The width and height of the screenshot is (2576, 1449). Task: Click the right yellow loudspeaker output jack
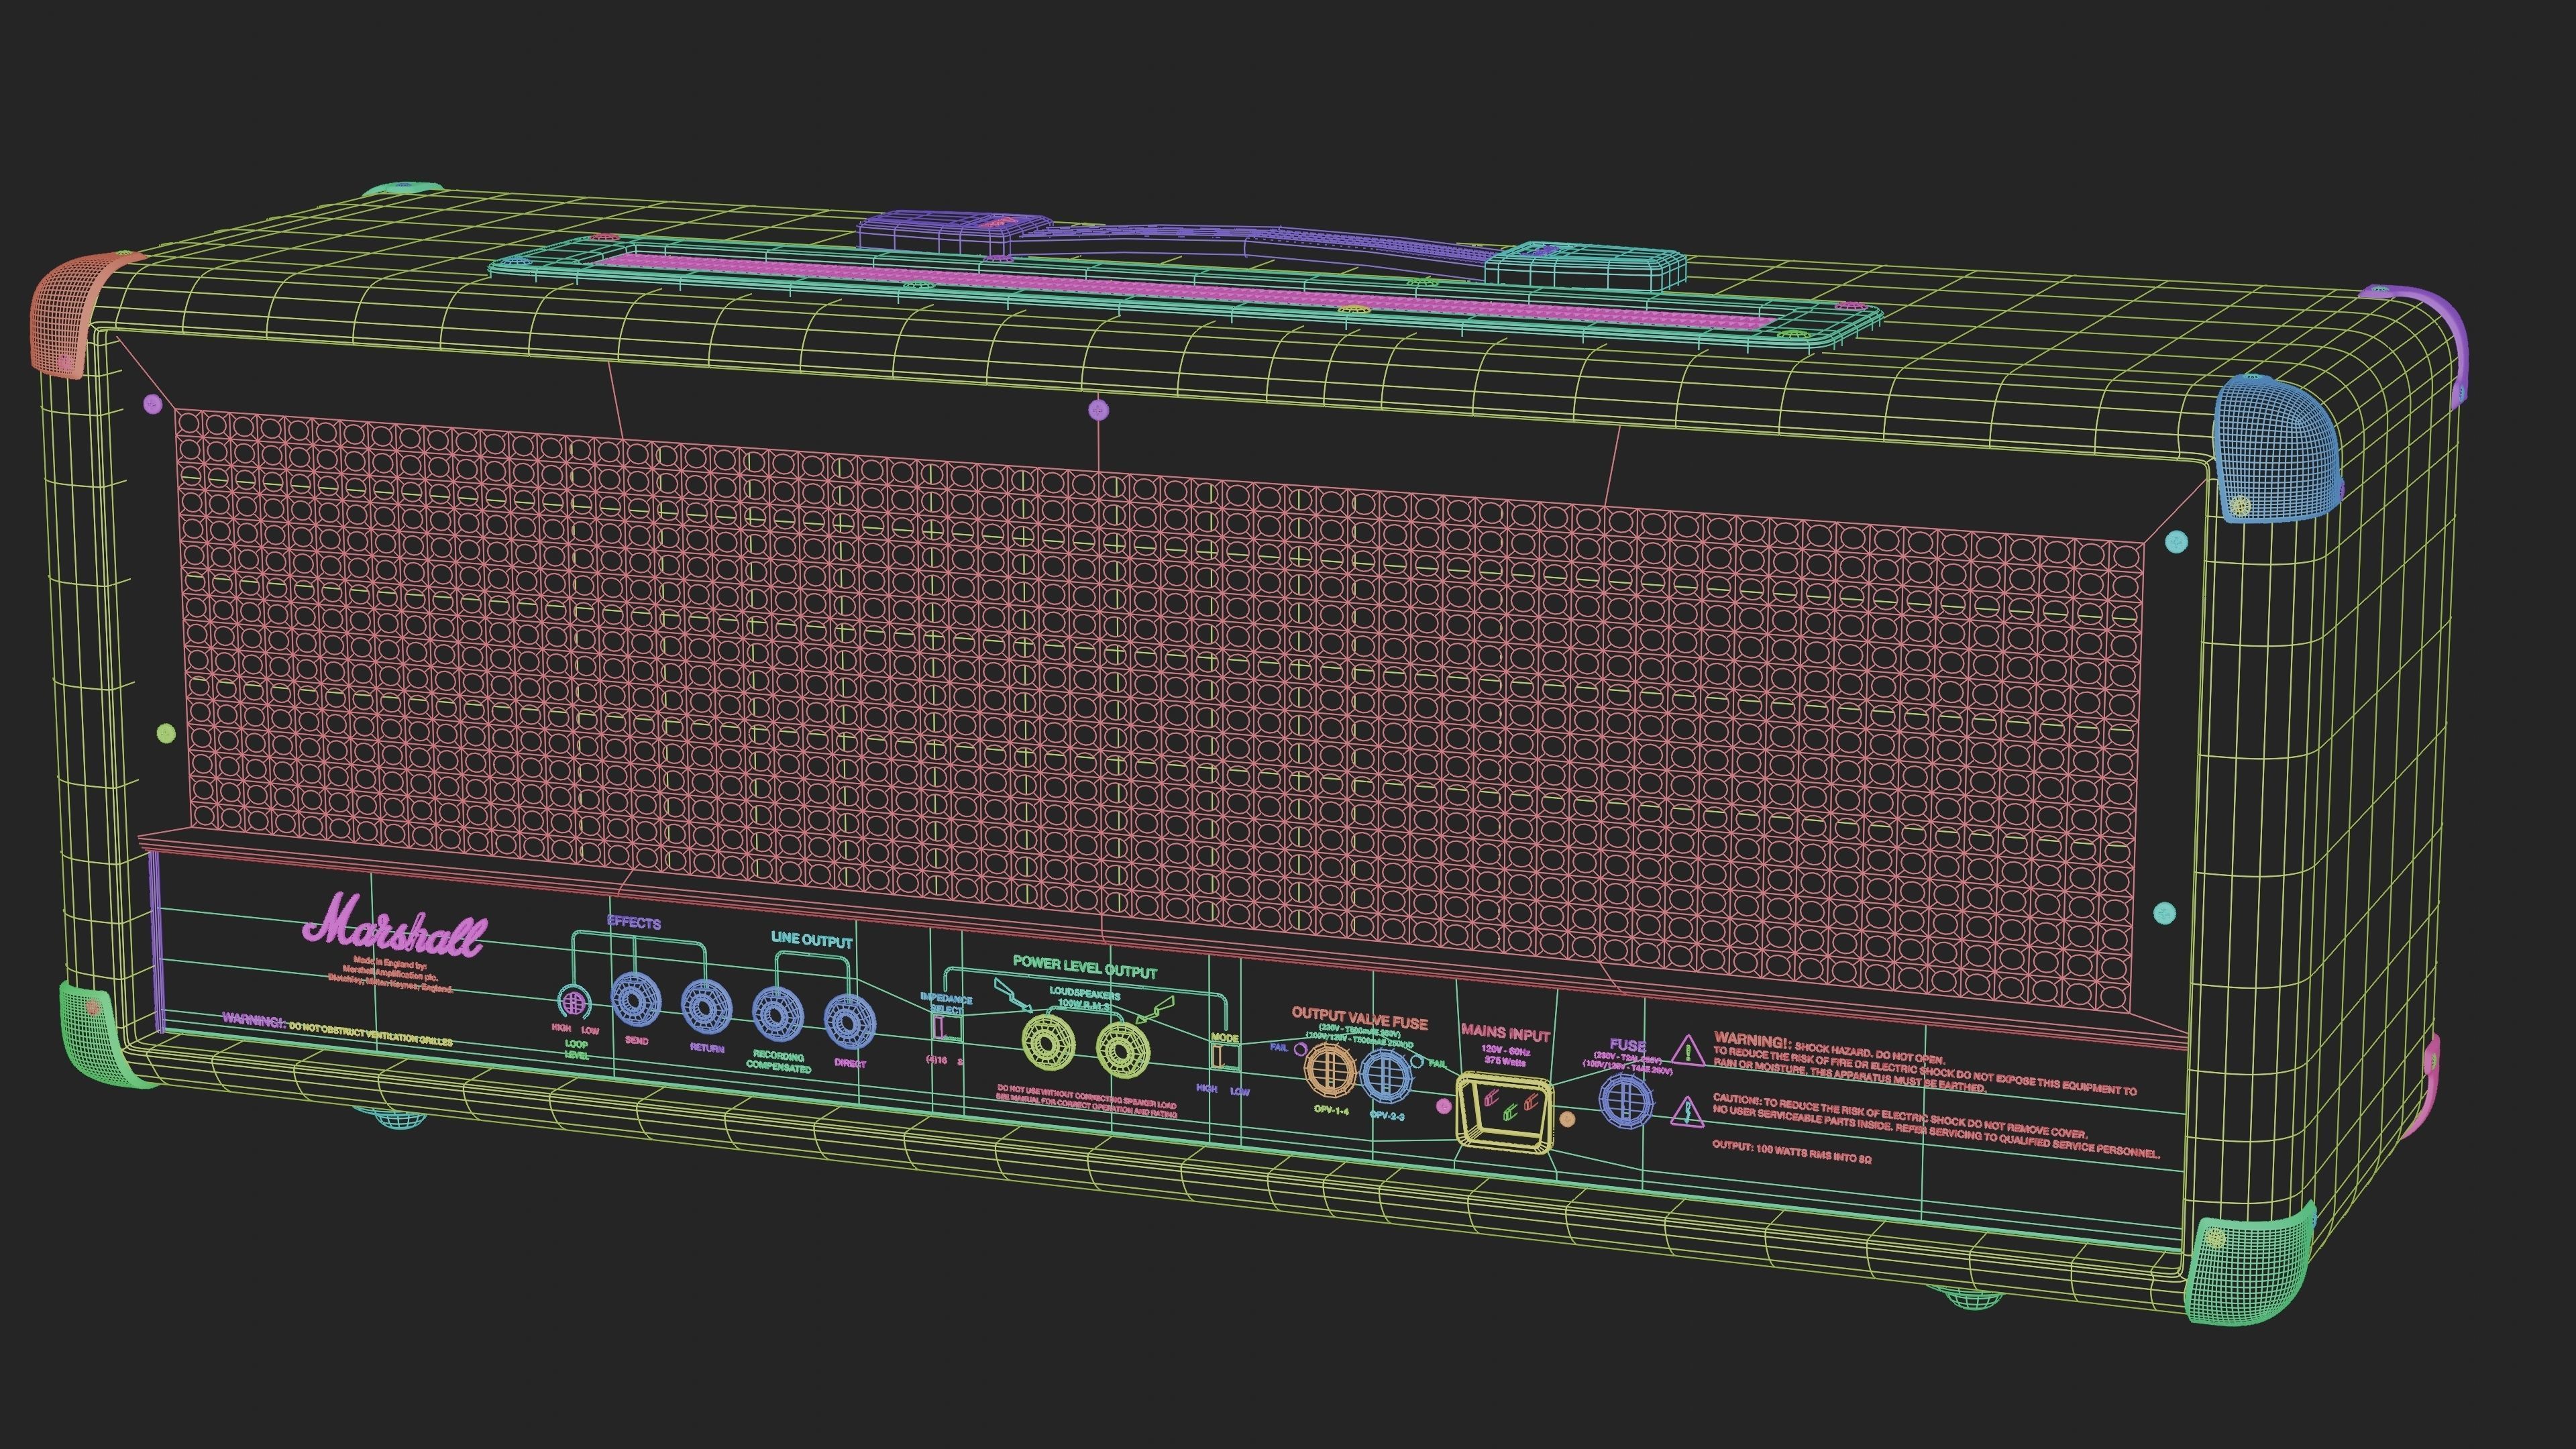pos(1122,1050)
